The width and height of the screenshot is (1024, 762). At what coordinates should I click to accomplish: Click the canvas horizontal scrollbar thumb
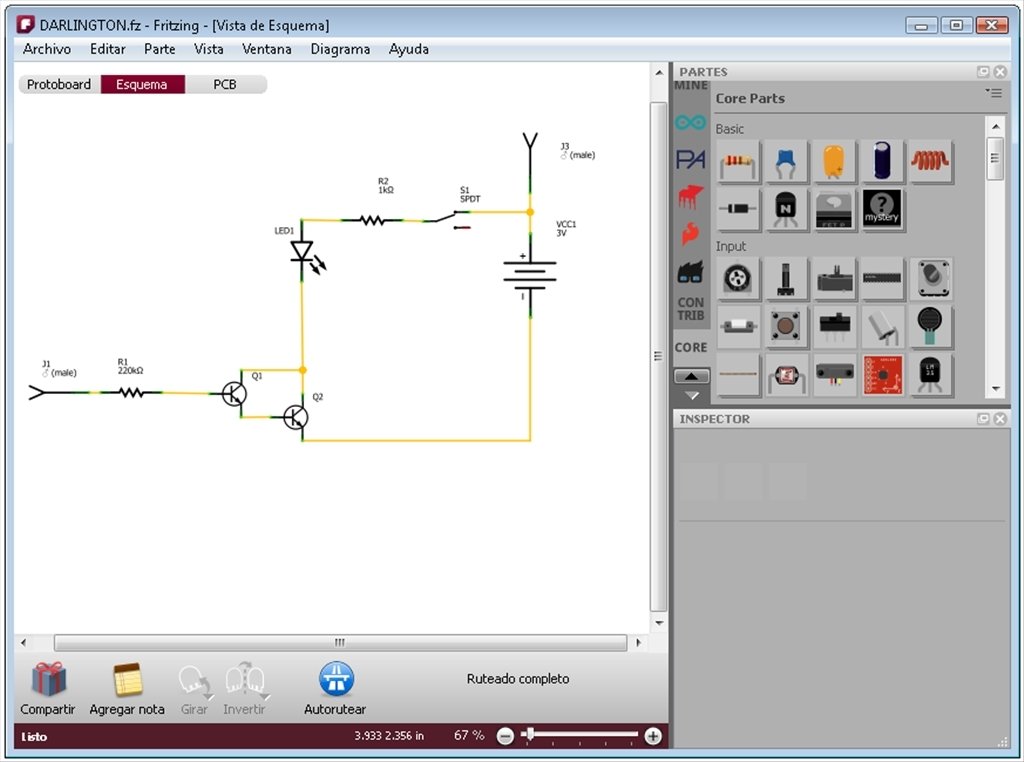click(x=340, y=643)
